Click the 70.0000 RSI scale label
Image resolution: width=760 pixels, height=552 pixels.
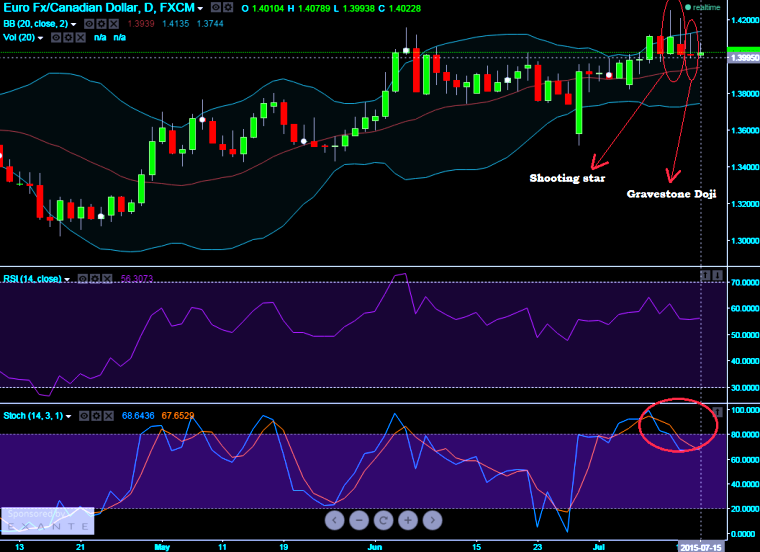[744, 283]
